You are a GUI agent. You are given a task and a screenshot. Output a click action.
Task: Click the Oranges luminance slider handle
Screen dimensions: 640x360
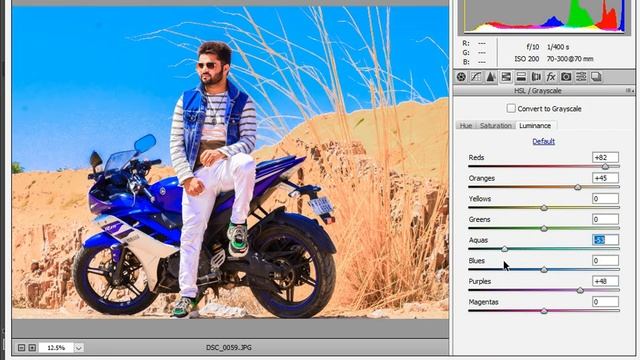pyautogui.click(x=578, y=187)
